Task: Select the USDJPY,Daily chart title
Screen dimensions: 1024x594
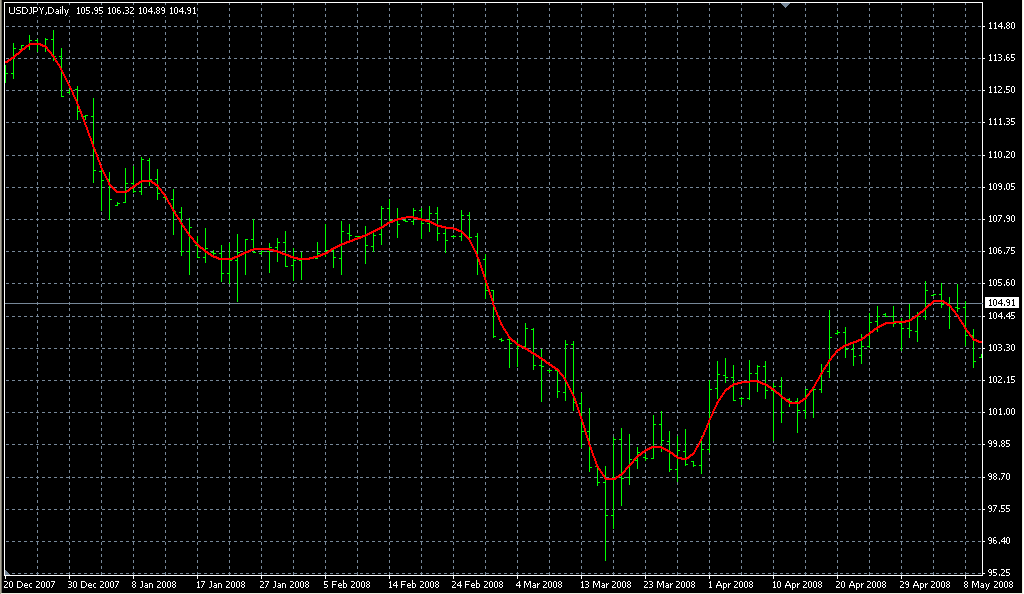Action: click(37, 11)
